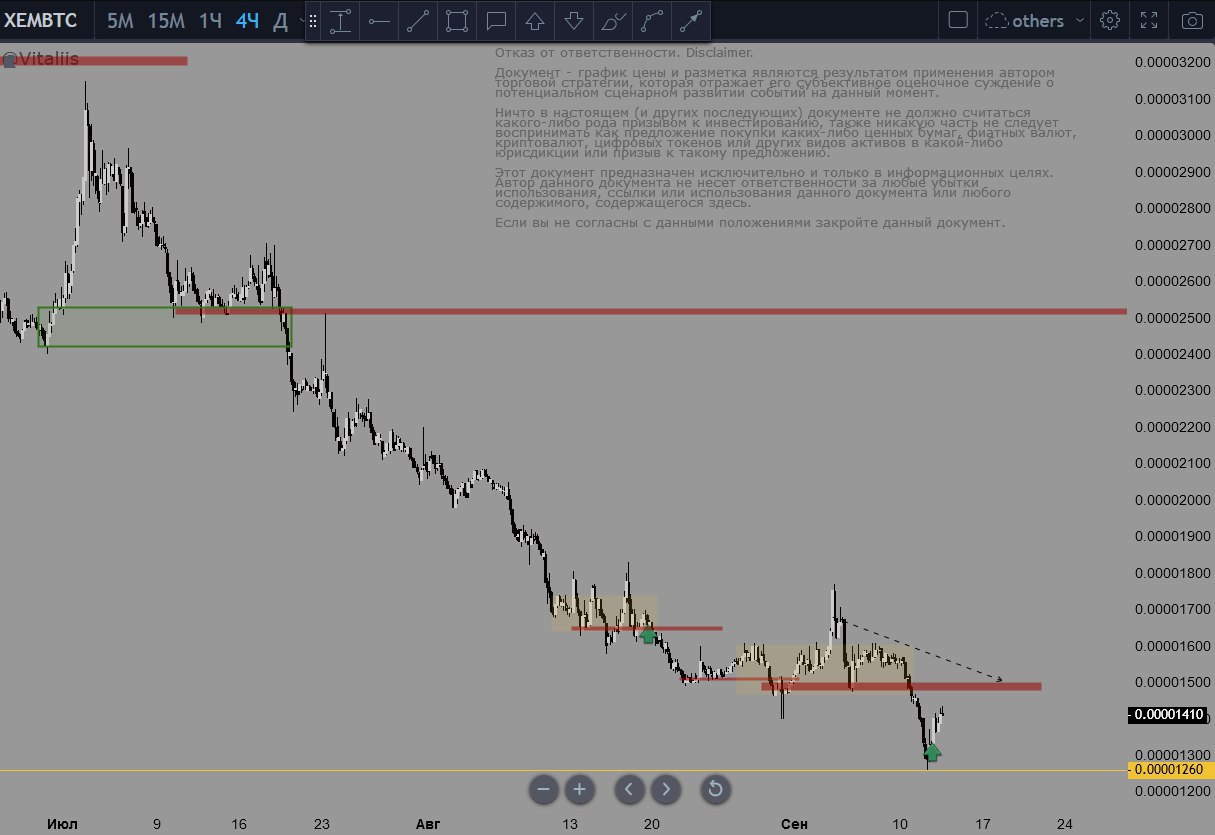Open chart settings gear
1215x835 pixels.
tap(1109, 20)
